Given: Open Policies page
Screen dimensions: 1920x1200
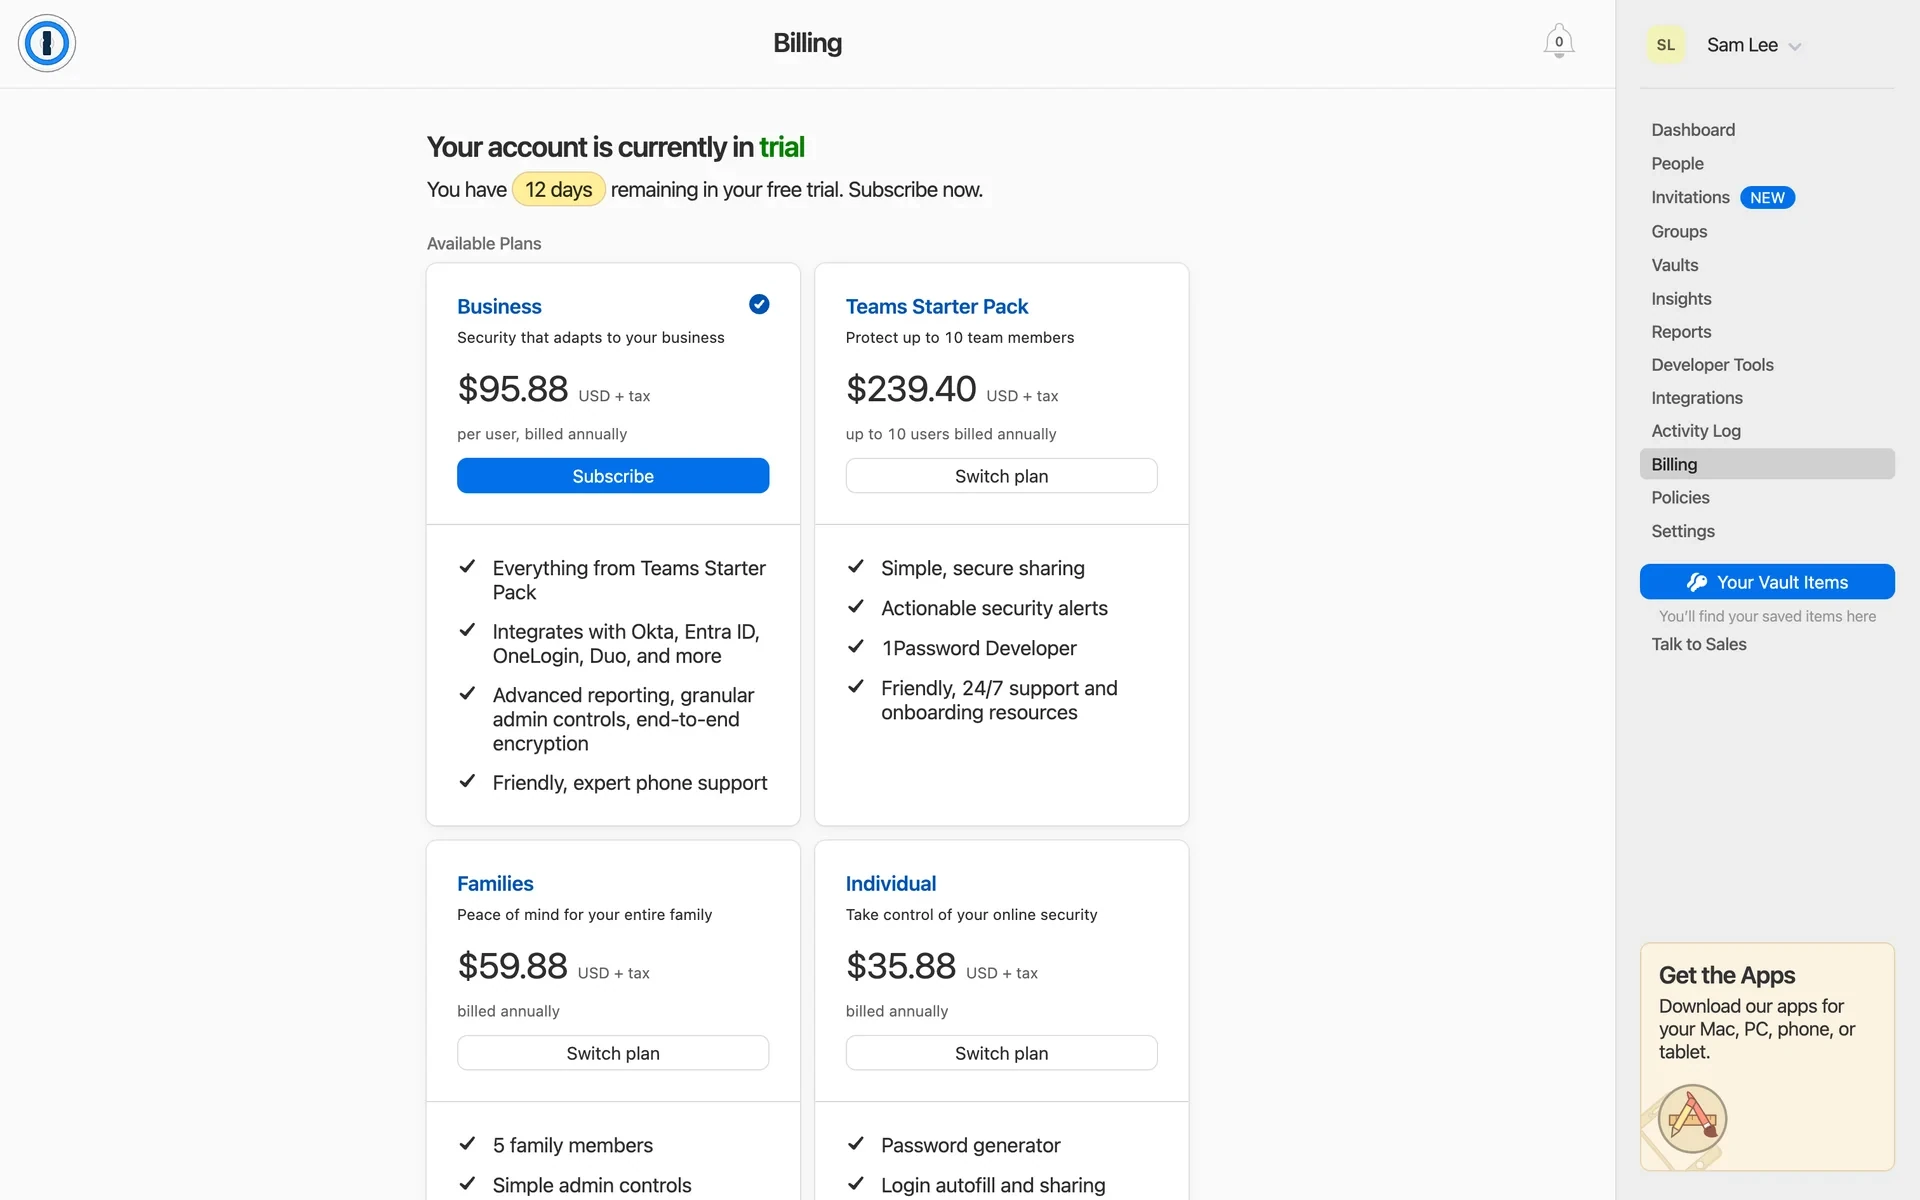Looking at the screenshot, I should 1680,498.
